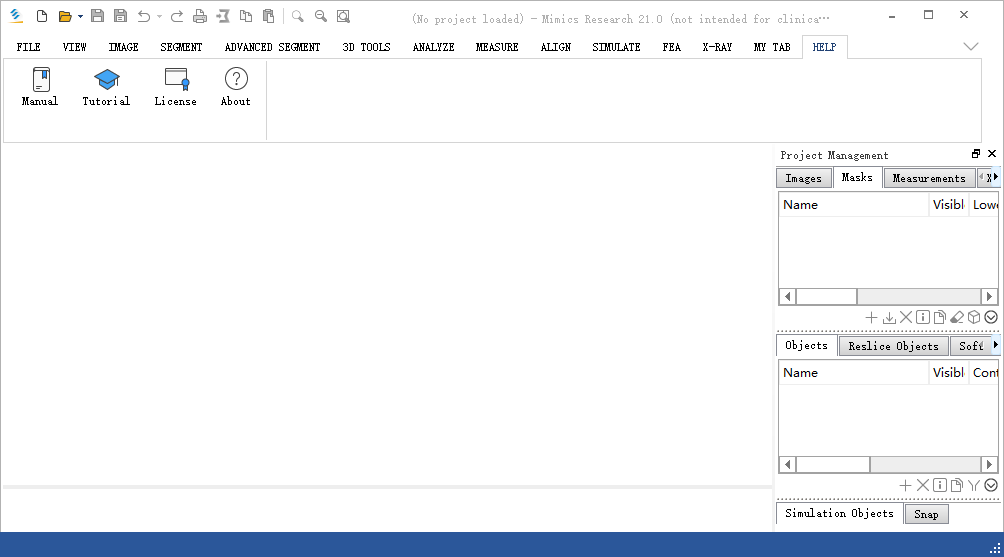Click the Mimics application logo icon

[x=16, y=16]
